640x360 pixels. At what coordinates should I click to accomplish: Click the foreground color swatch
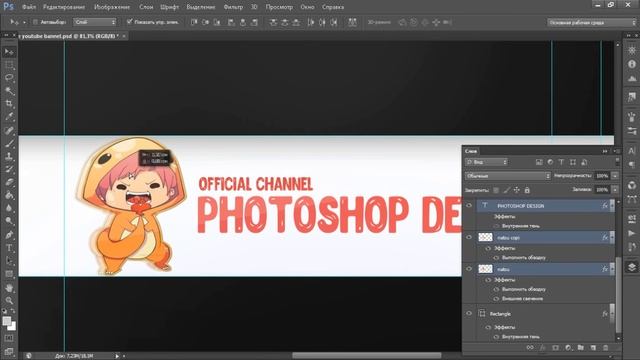pos(7,321)
